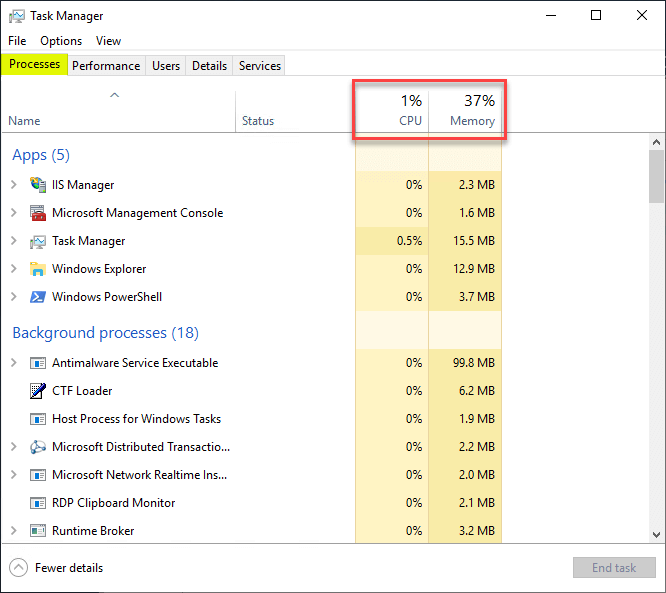Viewport: 666px width, 593px height.
Task: Close the Task Manager window
Action: [x=642, y=16]
